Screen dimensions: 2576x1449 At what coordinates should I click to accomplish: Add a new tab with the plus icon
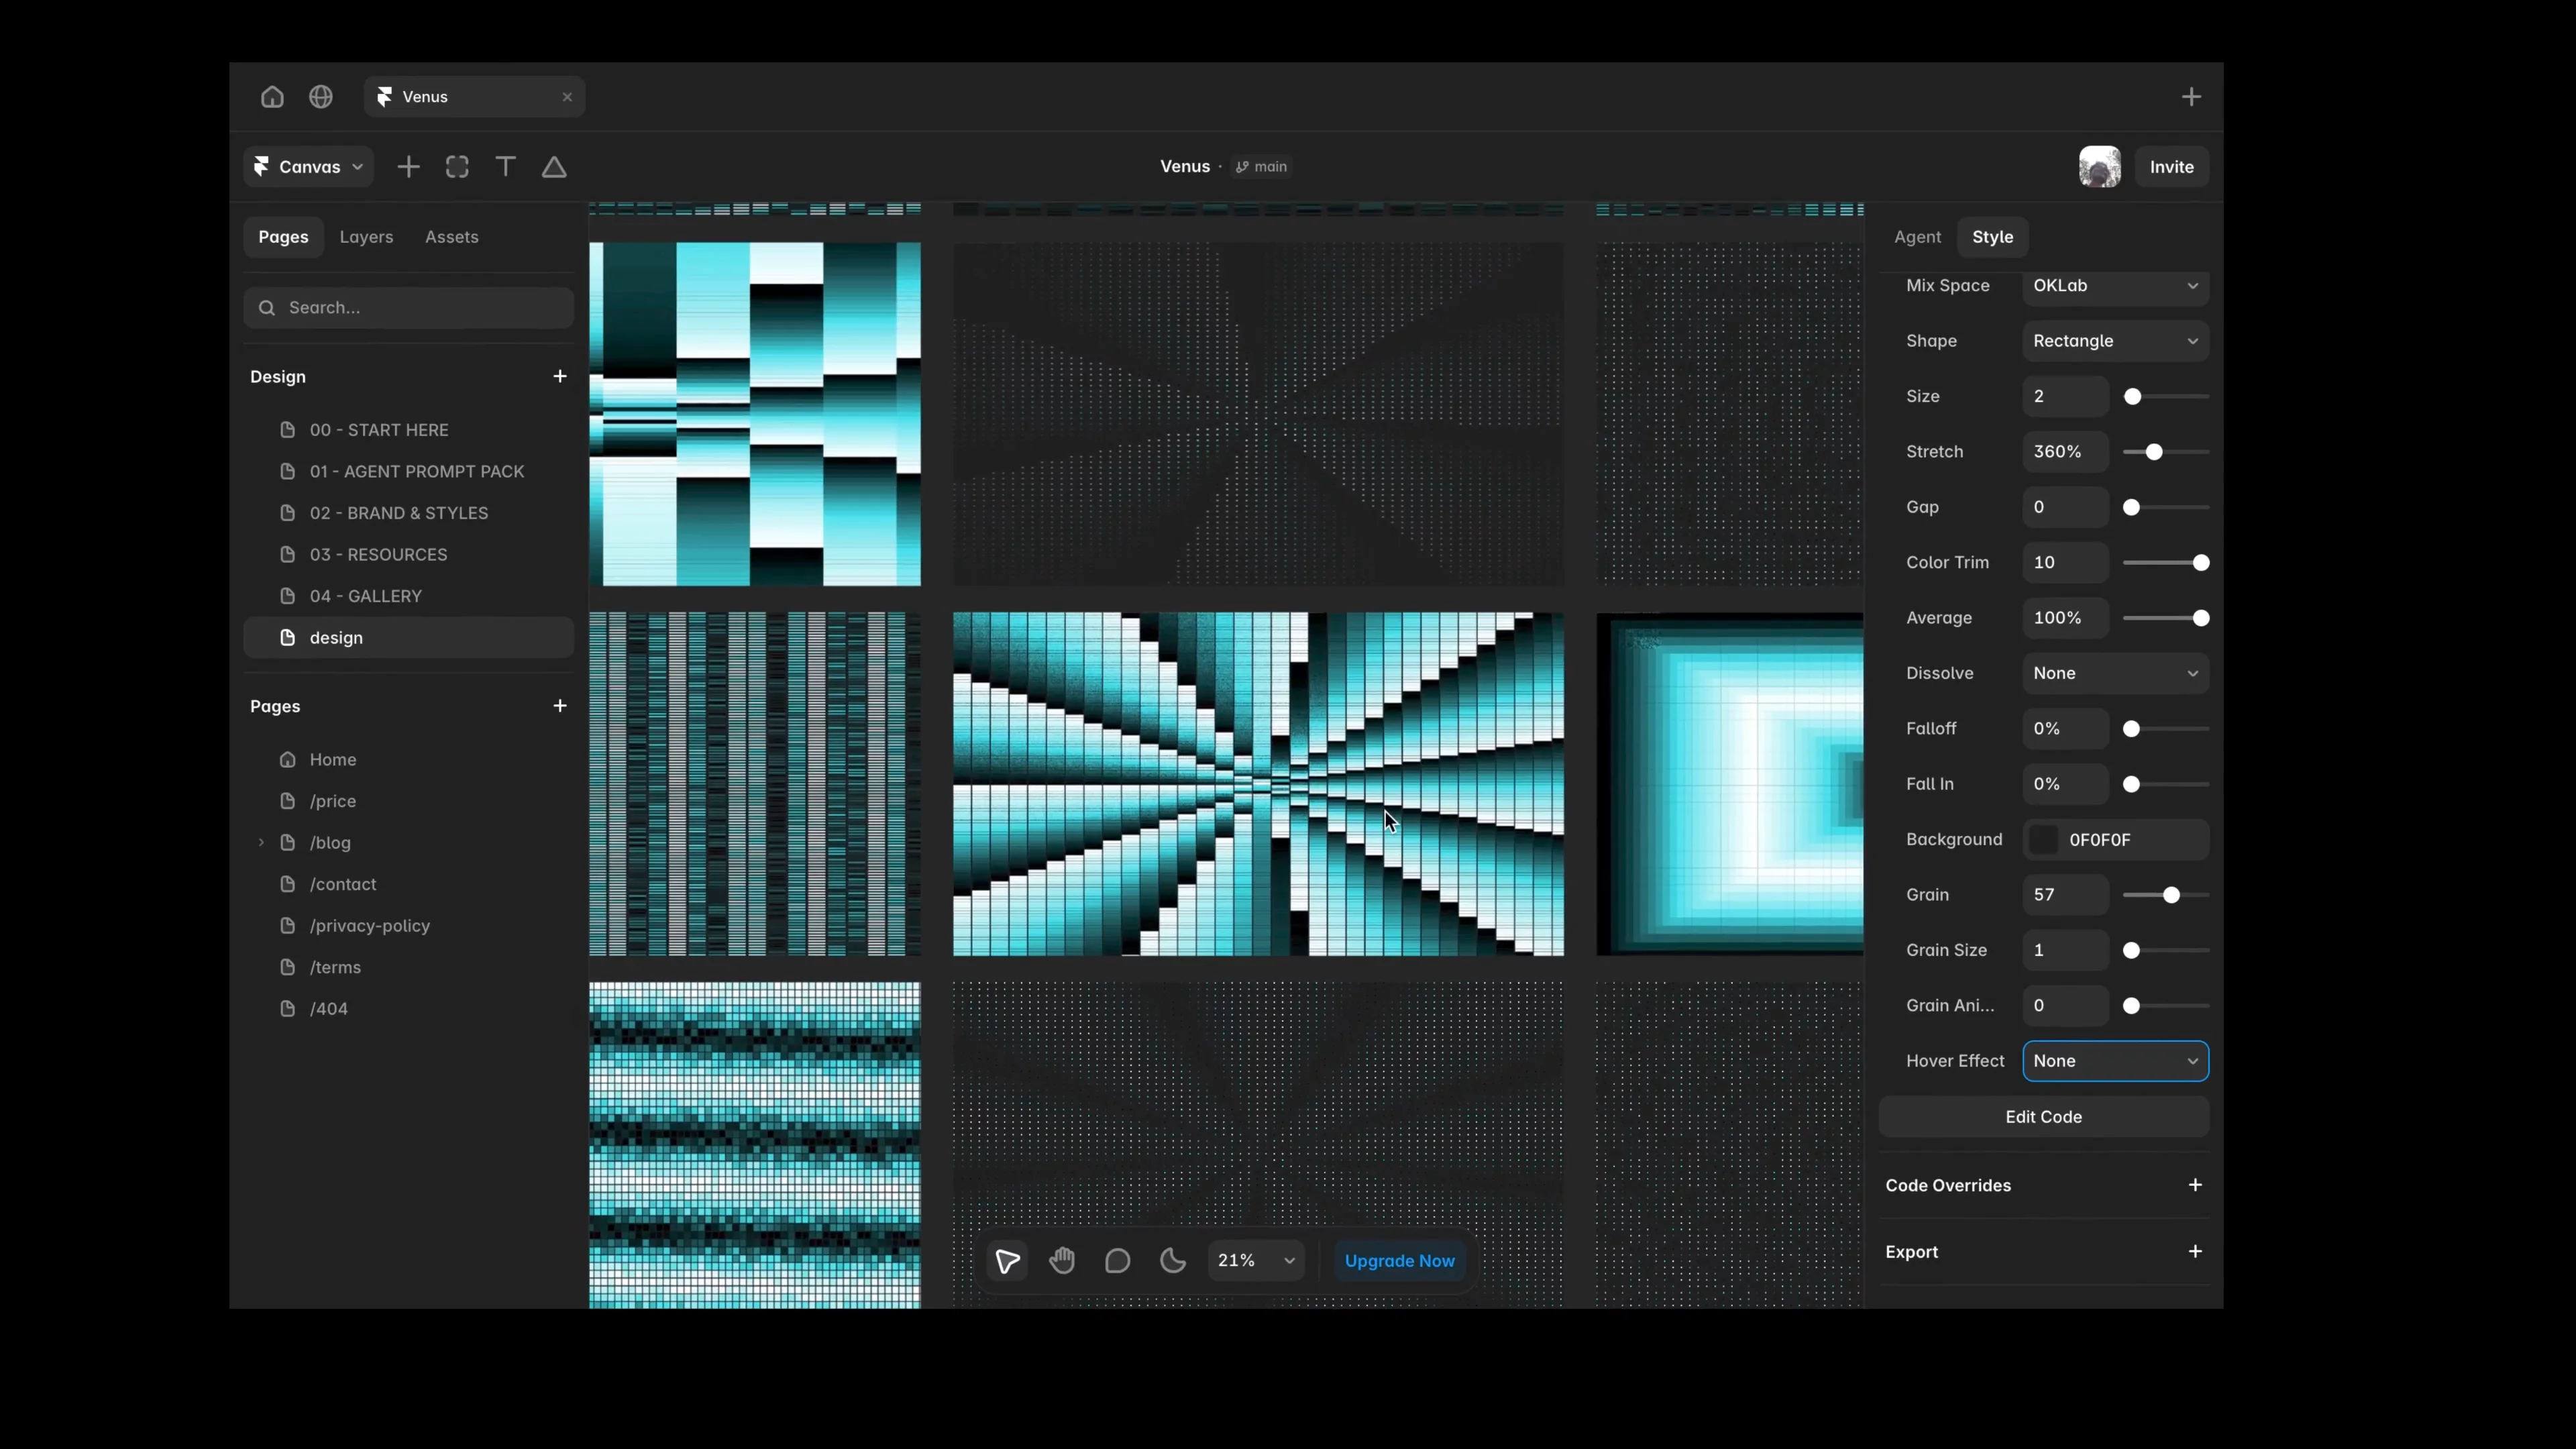point(2191,97)
